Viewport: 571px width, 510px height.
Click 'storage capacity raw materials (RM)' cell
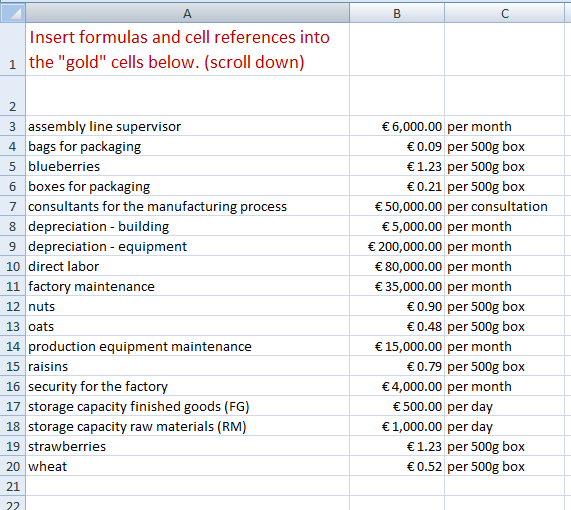188,426
